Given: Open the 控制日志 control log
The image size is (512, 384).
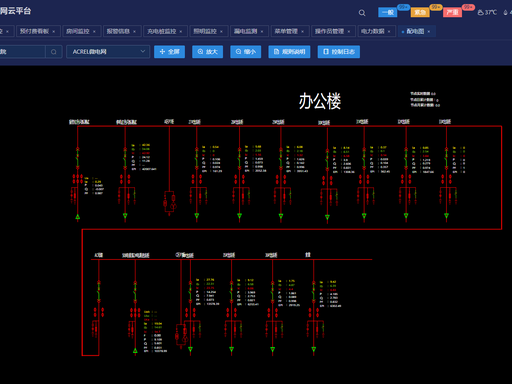Looking at the screenshot, I should coord(339,52).
